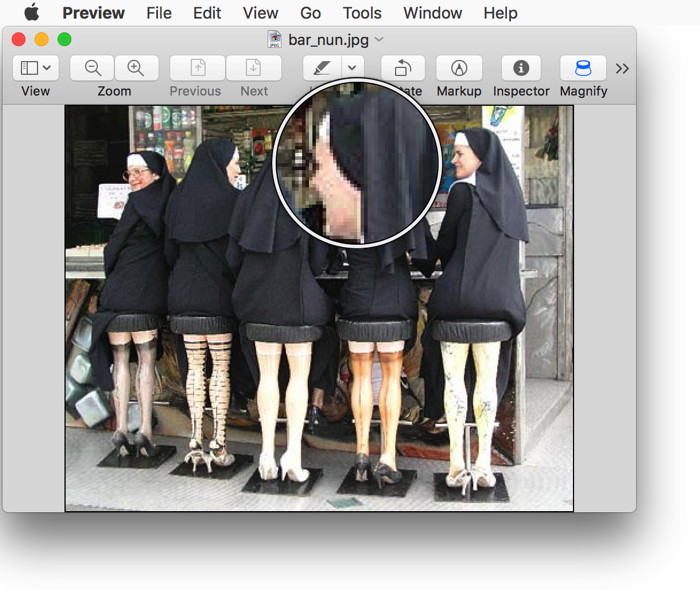This screenshot has width=700, height=590.
Task: Open the Preview application menu
Action: (x=93, y=13)
